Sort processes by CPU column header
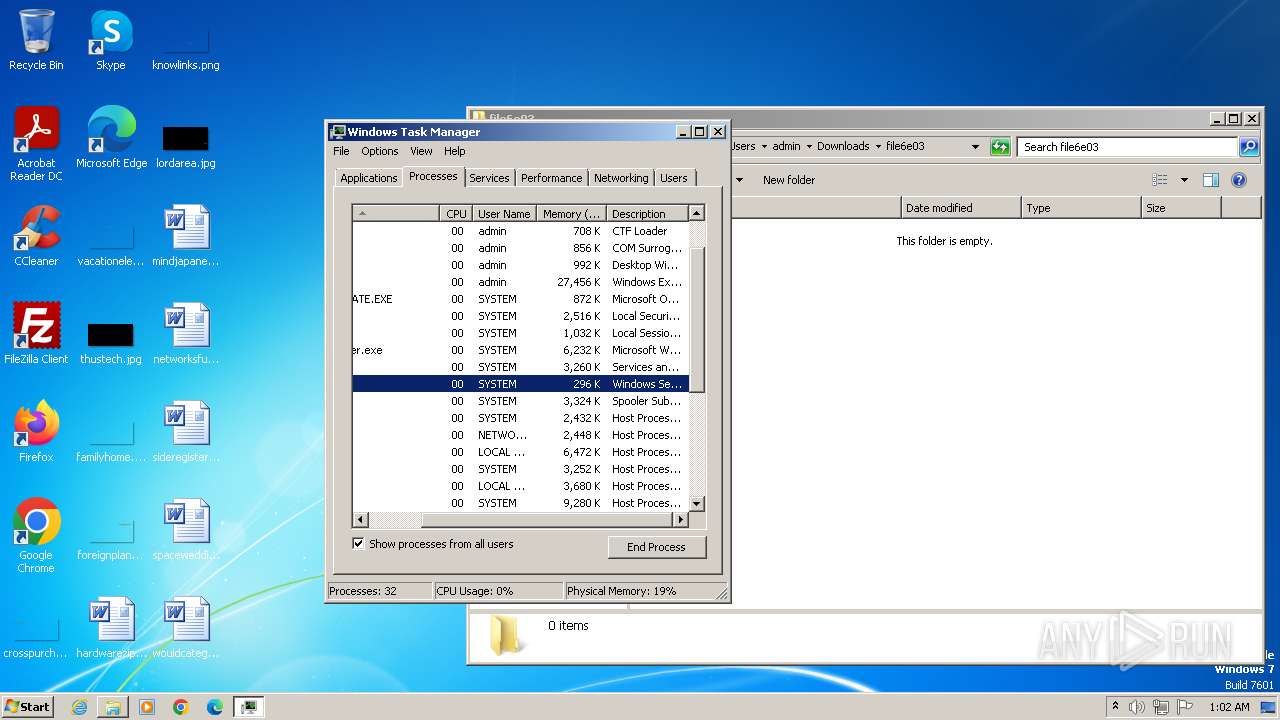The height and width of the screenshot is (720, 1280). [x=456, y=214]
